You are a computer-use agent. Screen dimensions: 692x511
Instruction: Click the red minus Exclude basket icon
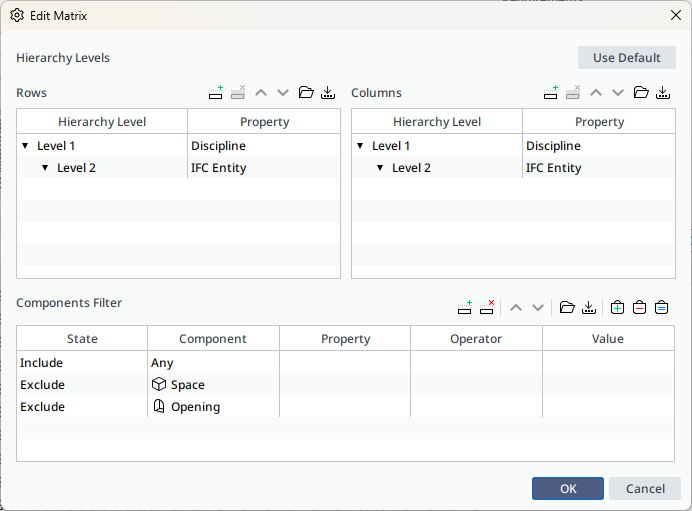coord(639,307)
